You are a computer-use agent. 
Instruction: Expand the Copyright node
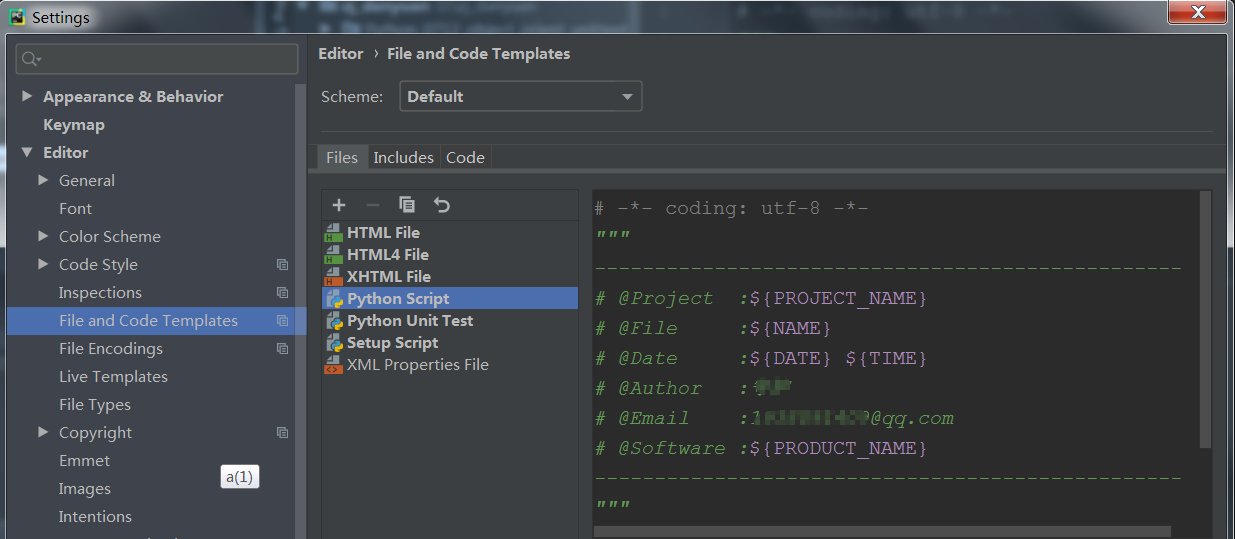pos(43,432)
